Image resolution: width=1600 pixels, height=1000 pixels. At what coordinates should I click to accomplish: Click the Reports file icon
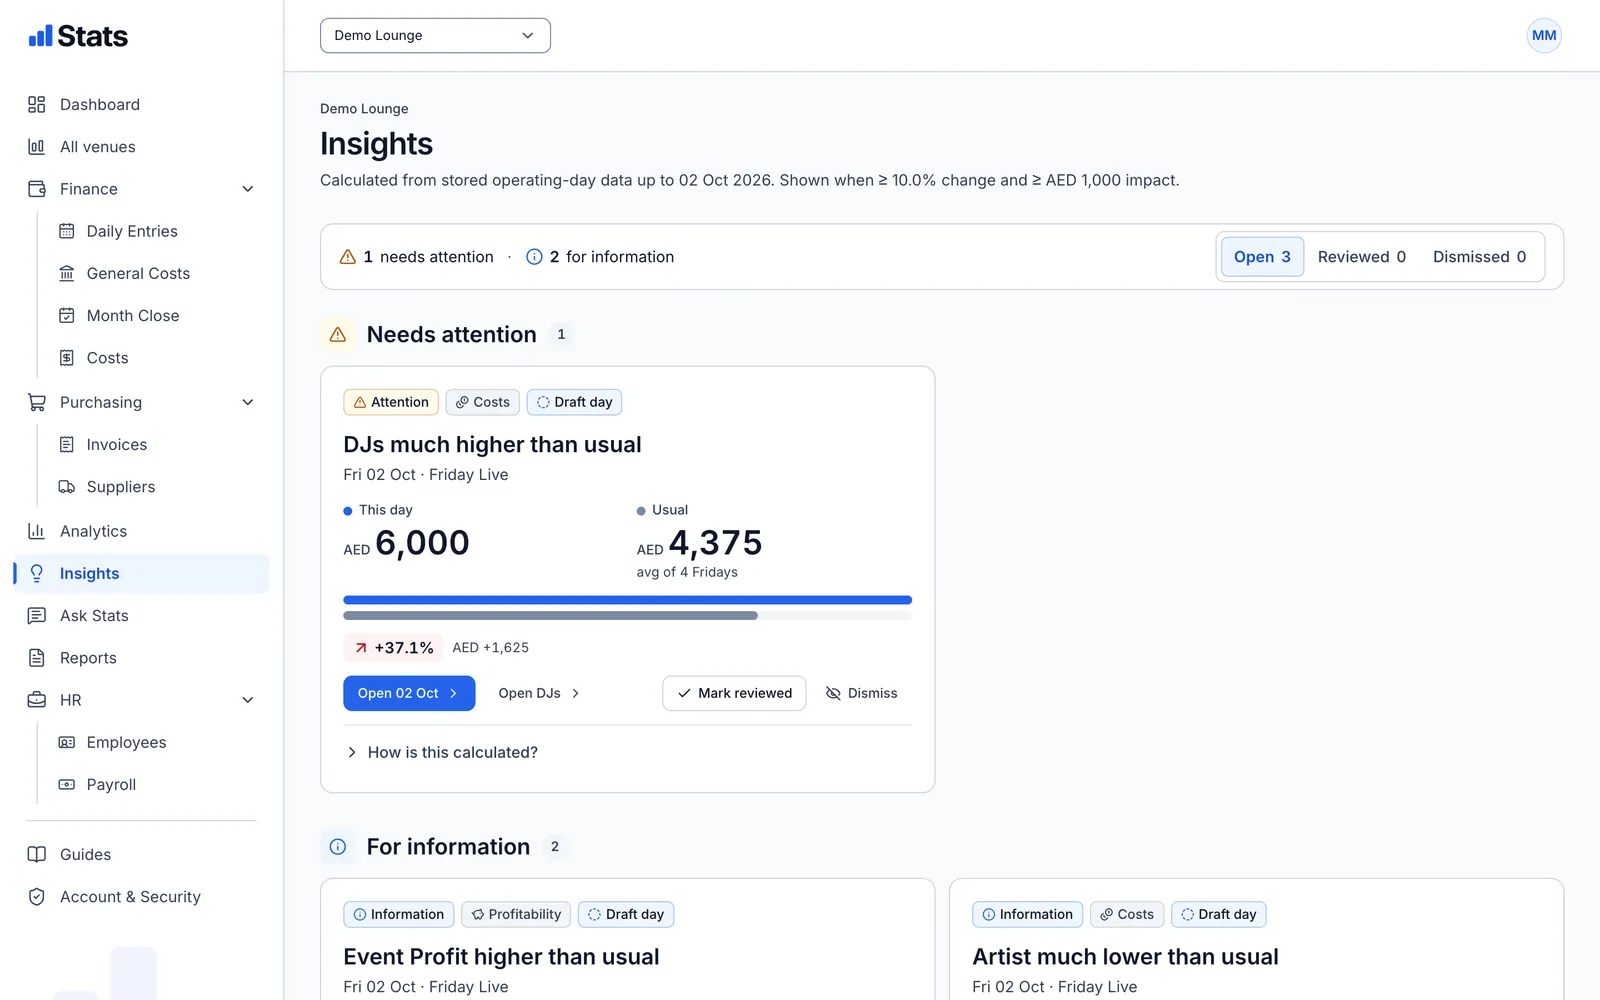click(37, 658)
